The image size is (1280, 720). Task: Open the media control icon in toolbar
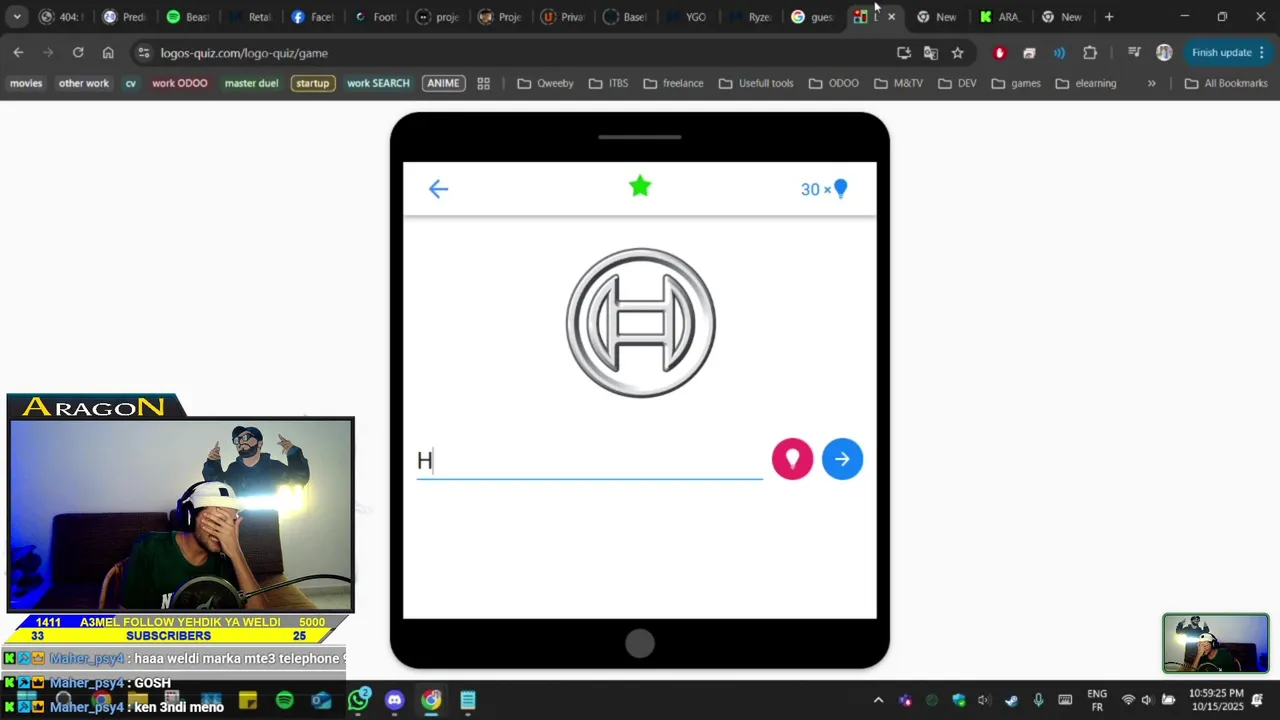(x=1134, y=53)
